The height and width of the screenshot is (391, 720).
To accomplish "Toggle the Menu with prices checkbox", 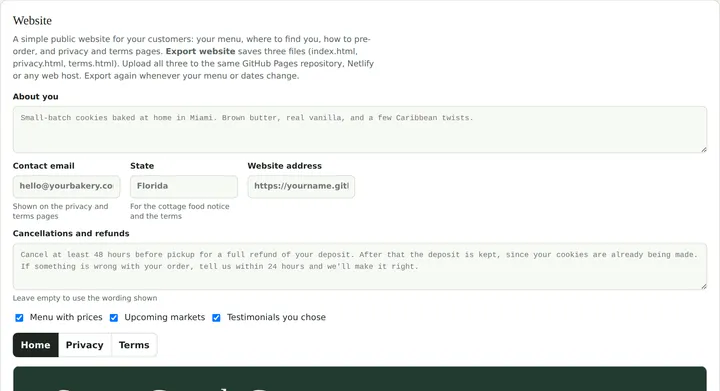I will [x=19, y=318].
